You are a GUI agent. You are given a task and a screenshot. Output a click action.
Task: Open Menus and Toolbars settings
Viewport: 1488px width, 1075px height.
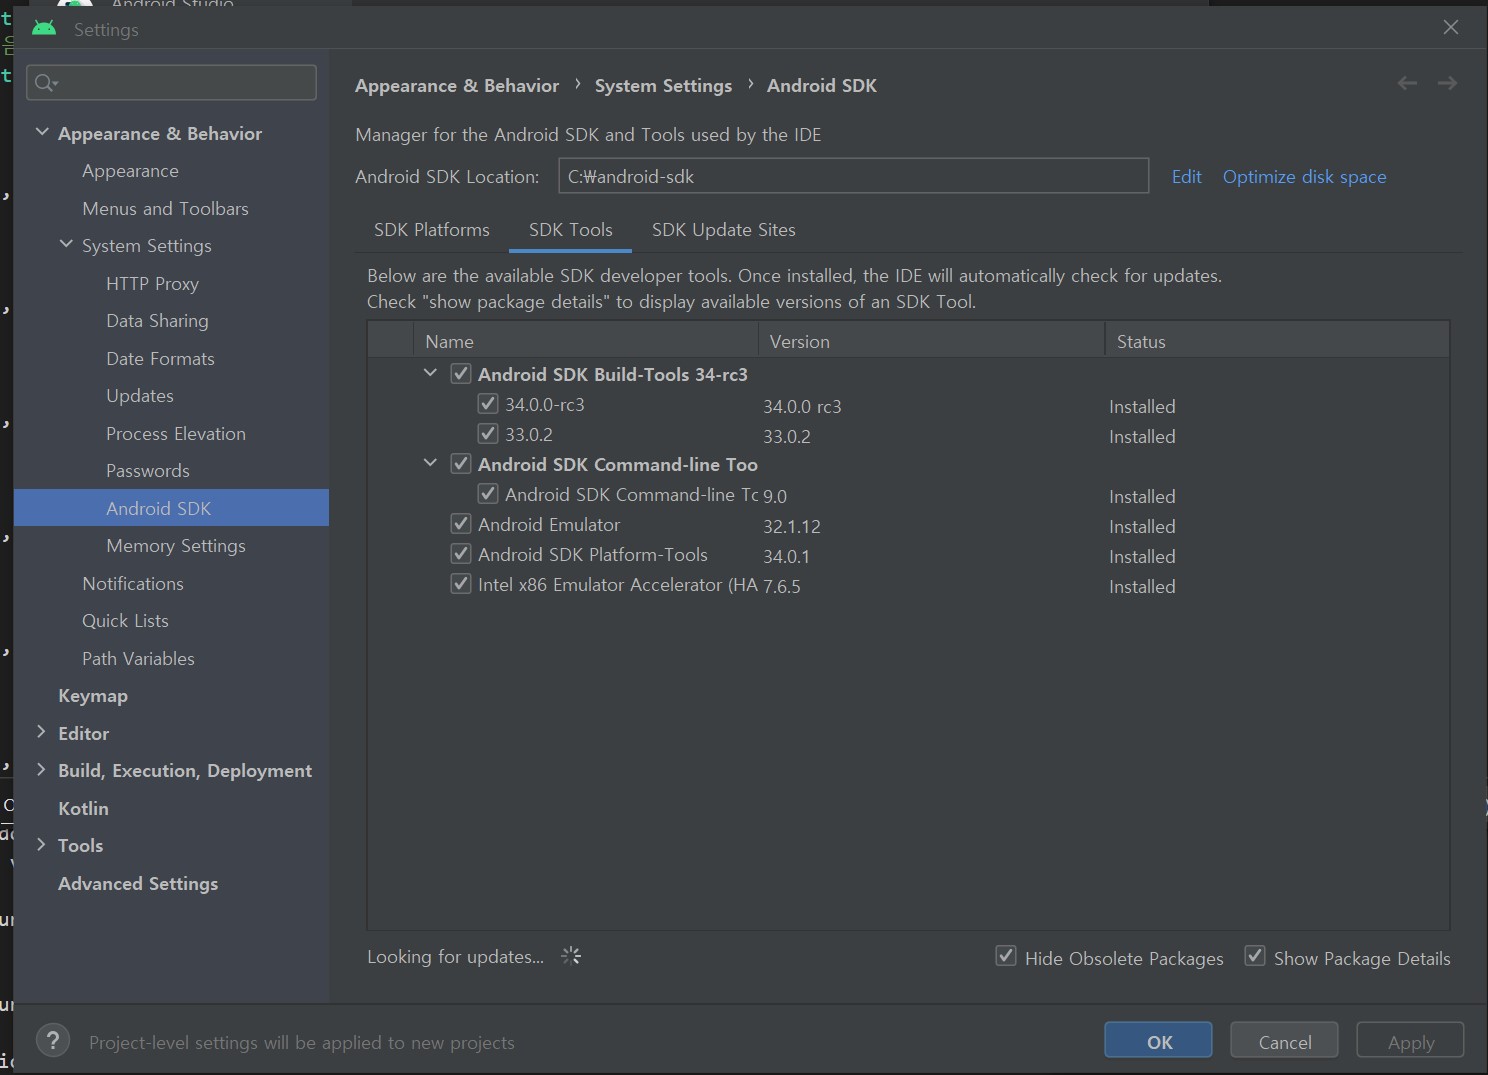pyautogui.click(x=165, y=208)
